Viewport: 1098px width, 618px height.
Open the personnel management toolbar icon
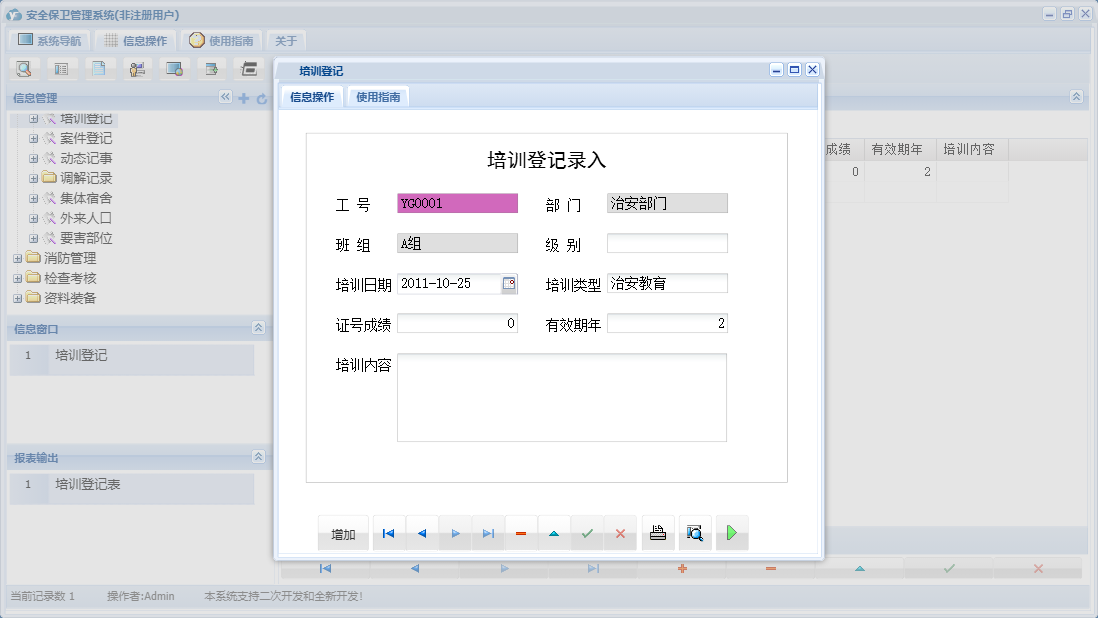pyautogui.click(x=136, y=68)
